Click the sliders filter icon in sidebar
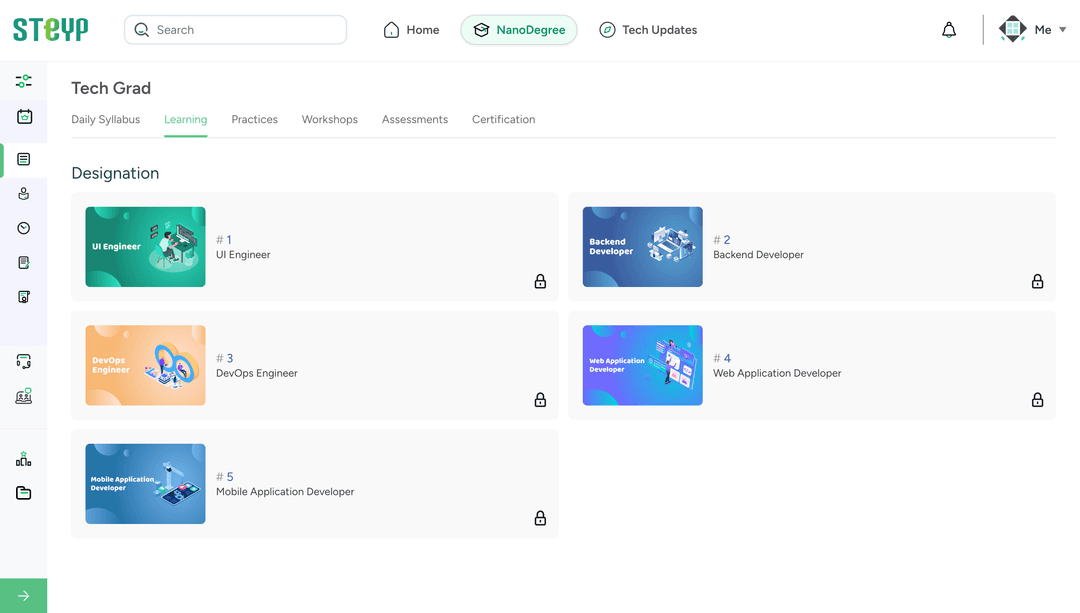The width and height of the screenshot is (1080, 613). [x=23, y=81]
